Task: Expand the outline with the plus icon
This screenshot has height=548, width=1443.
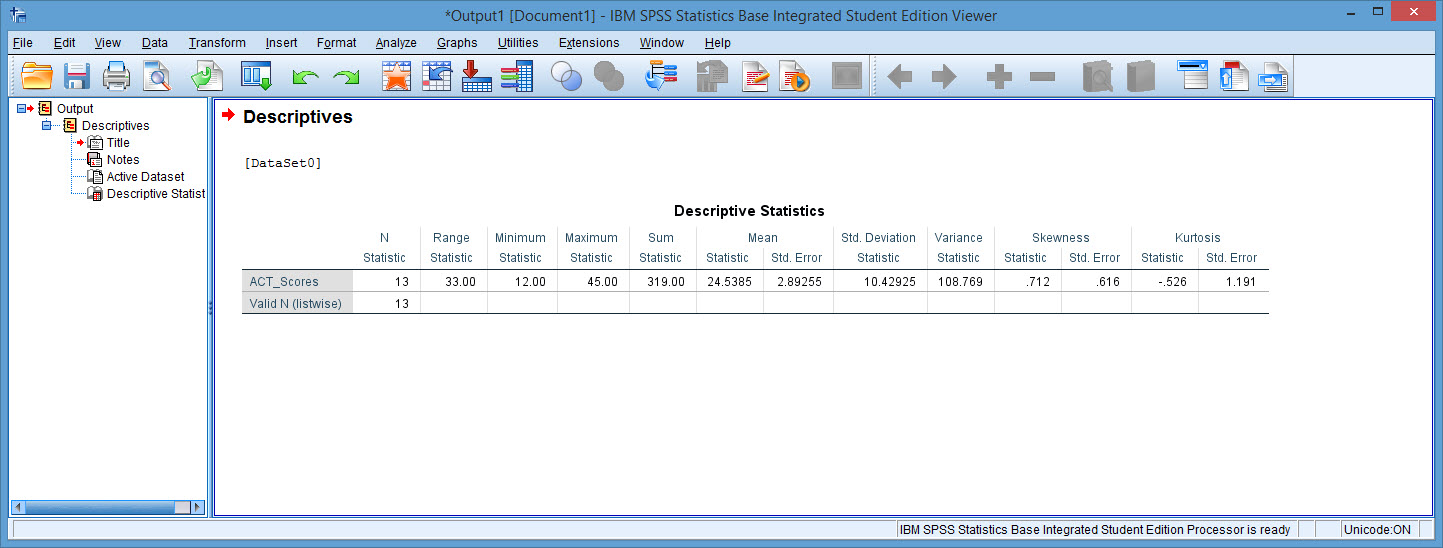Action: tap(999, 77)
